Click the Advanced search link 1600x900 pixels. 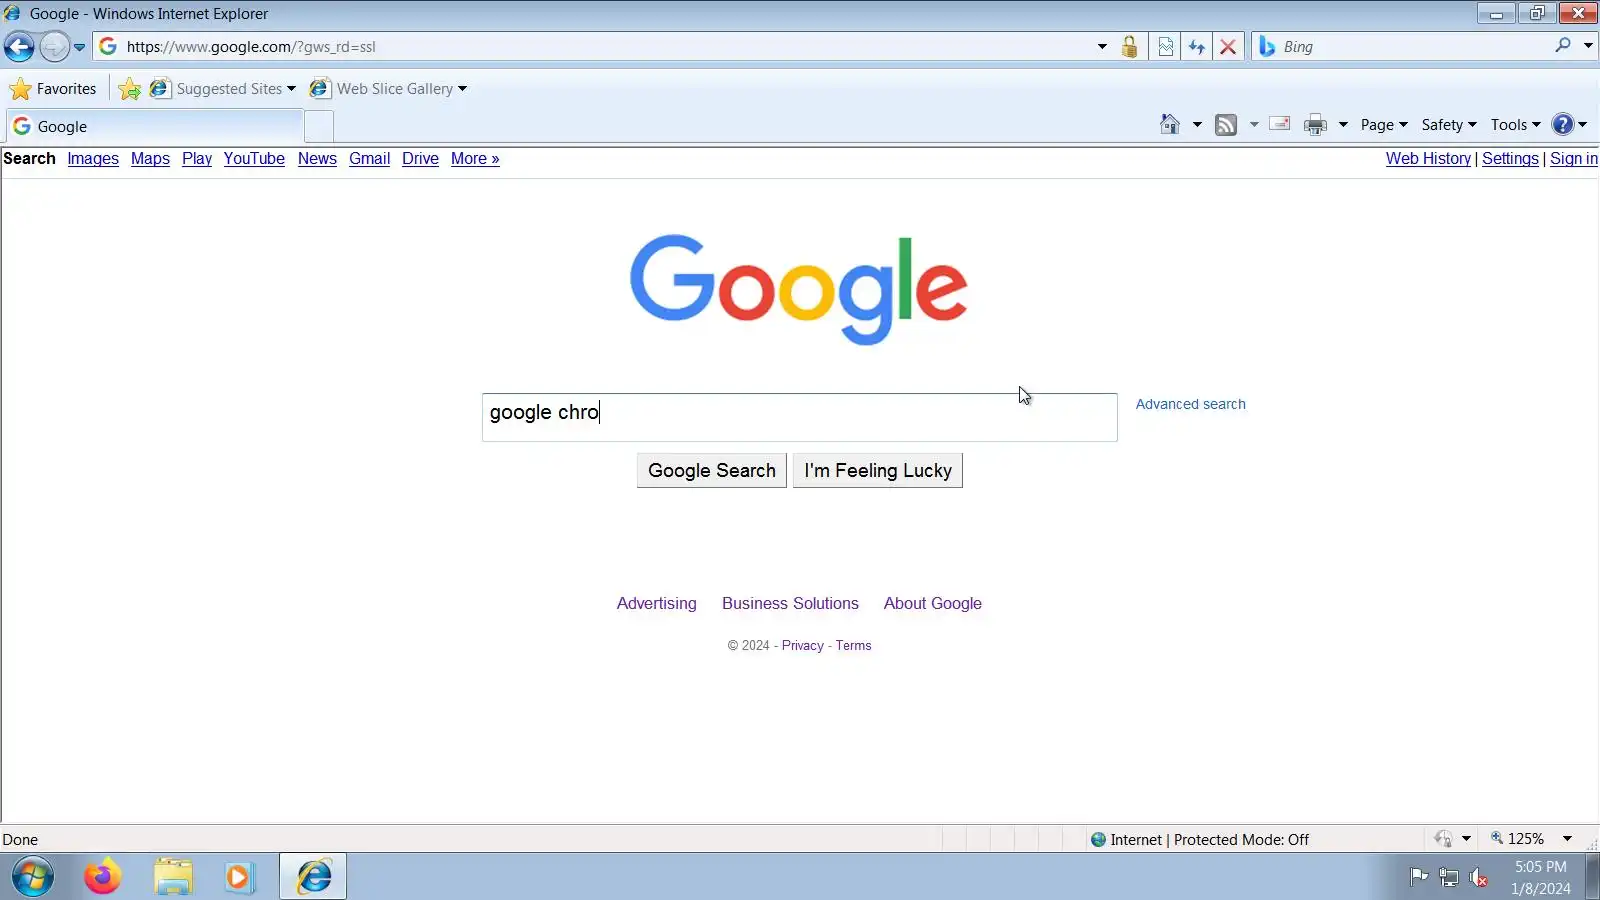pos(1190,404)
